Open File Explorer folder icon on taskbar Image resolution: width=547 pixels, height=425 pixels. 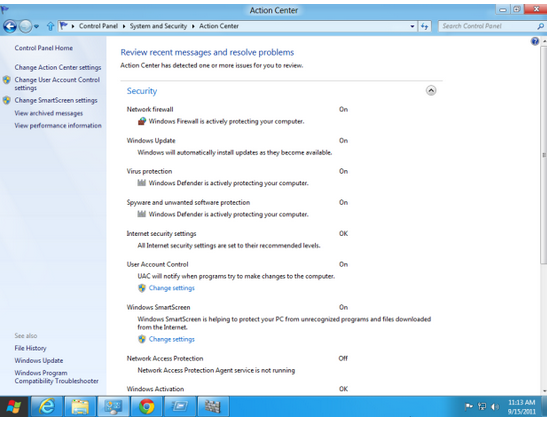pyautogui.click(x=80, y=407)
